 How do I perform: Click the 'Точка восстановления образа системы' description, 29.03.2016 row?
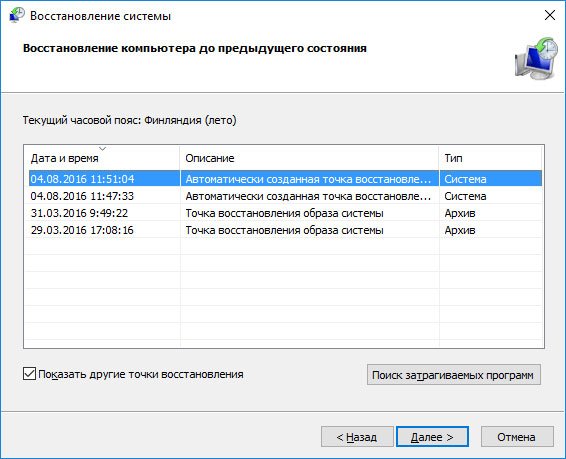(x=284, y=230)
